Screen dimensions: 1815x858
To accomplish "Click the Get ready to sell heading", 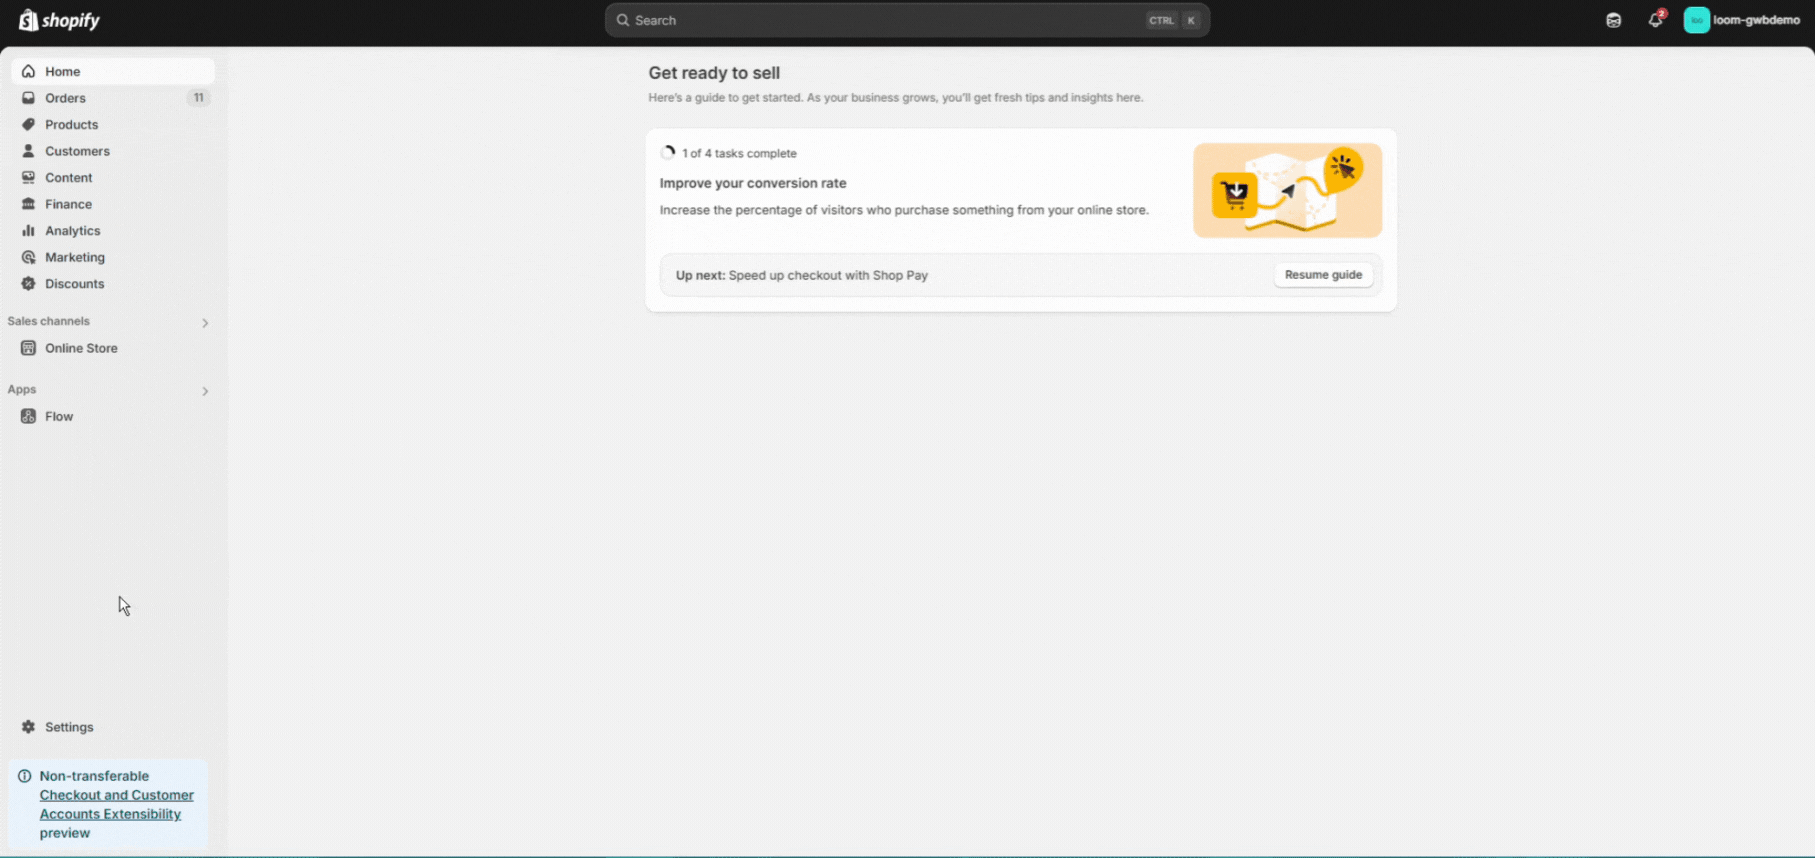I will (714, 73).
